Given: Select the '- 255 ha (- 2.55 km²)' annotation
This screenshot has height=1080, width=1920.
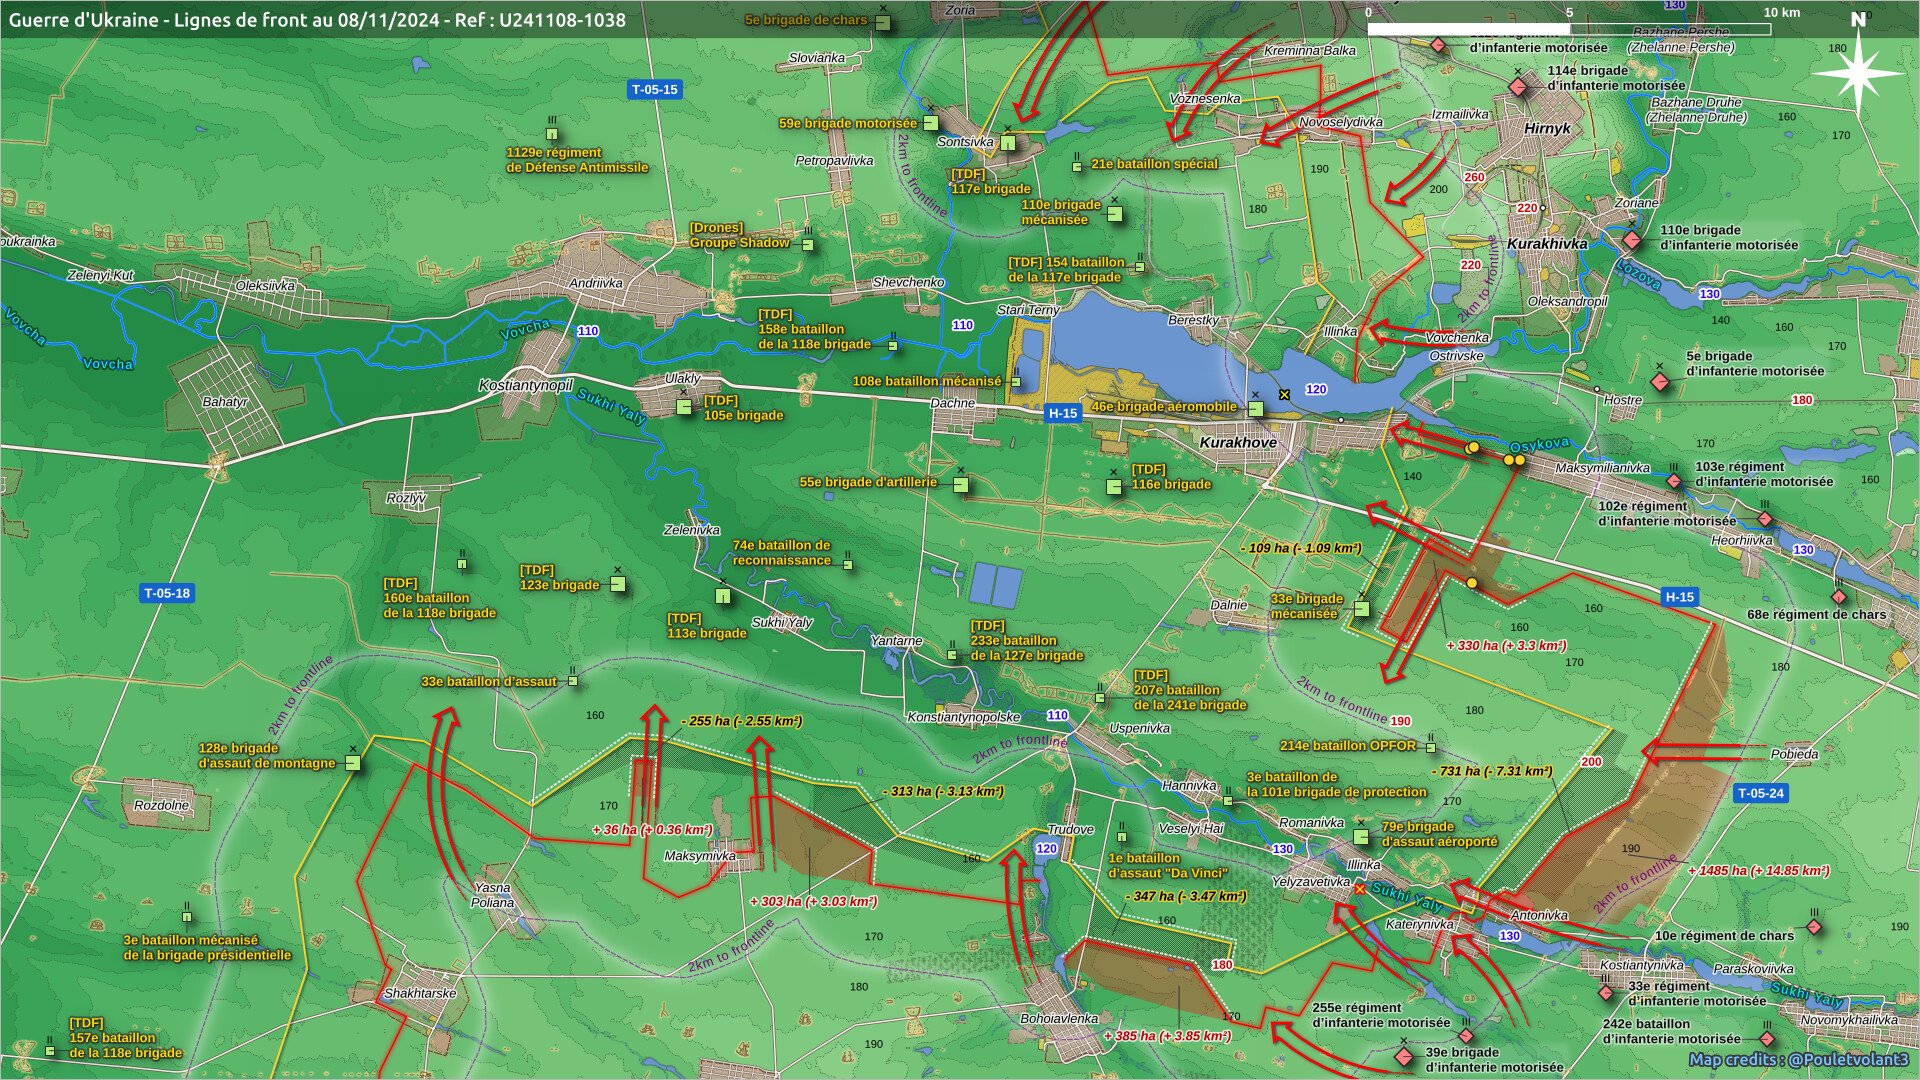Looking at the screenshot, I should pyautogui.click(x=742, y=721).
